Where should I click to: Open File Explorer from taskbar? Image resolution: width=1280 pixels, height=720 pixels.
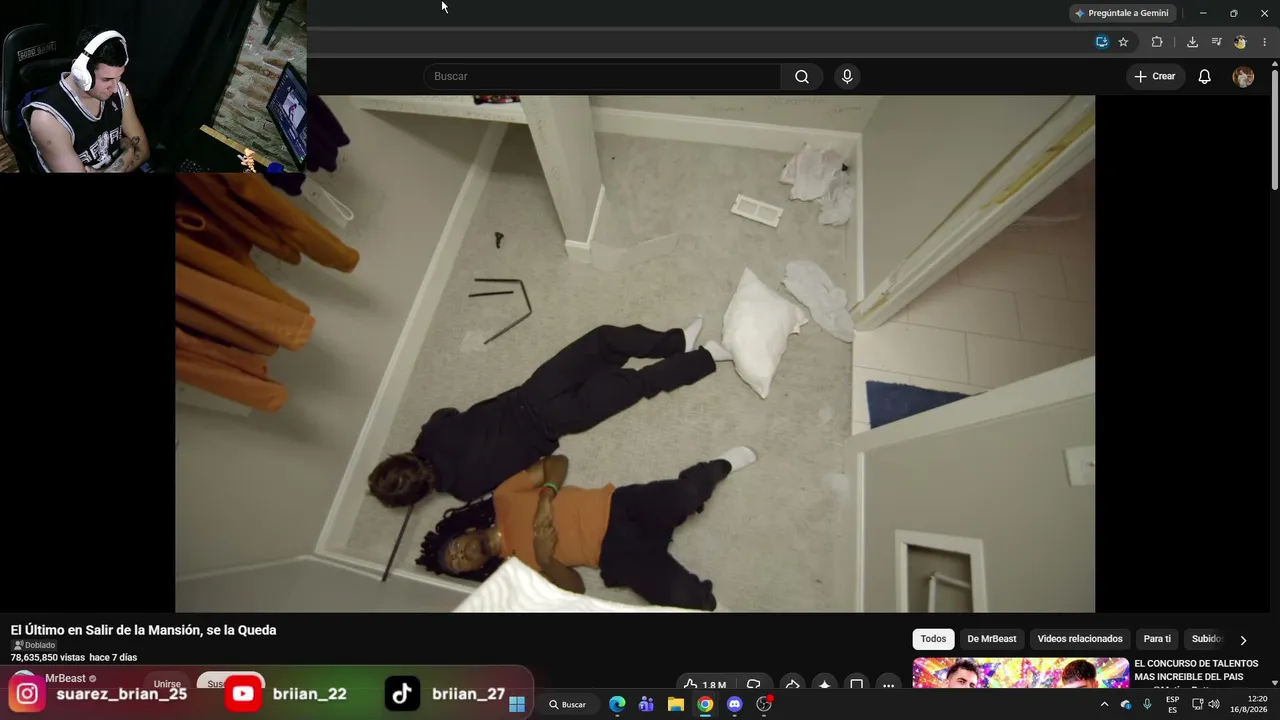point(676,704)
